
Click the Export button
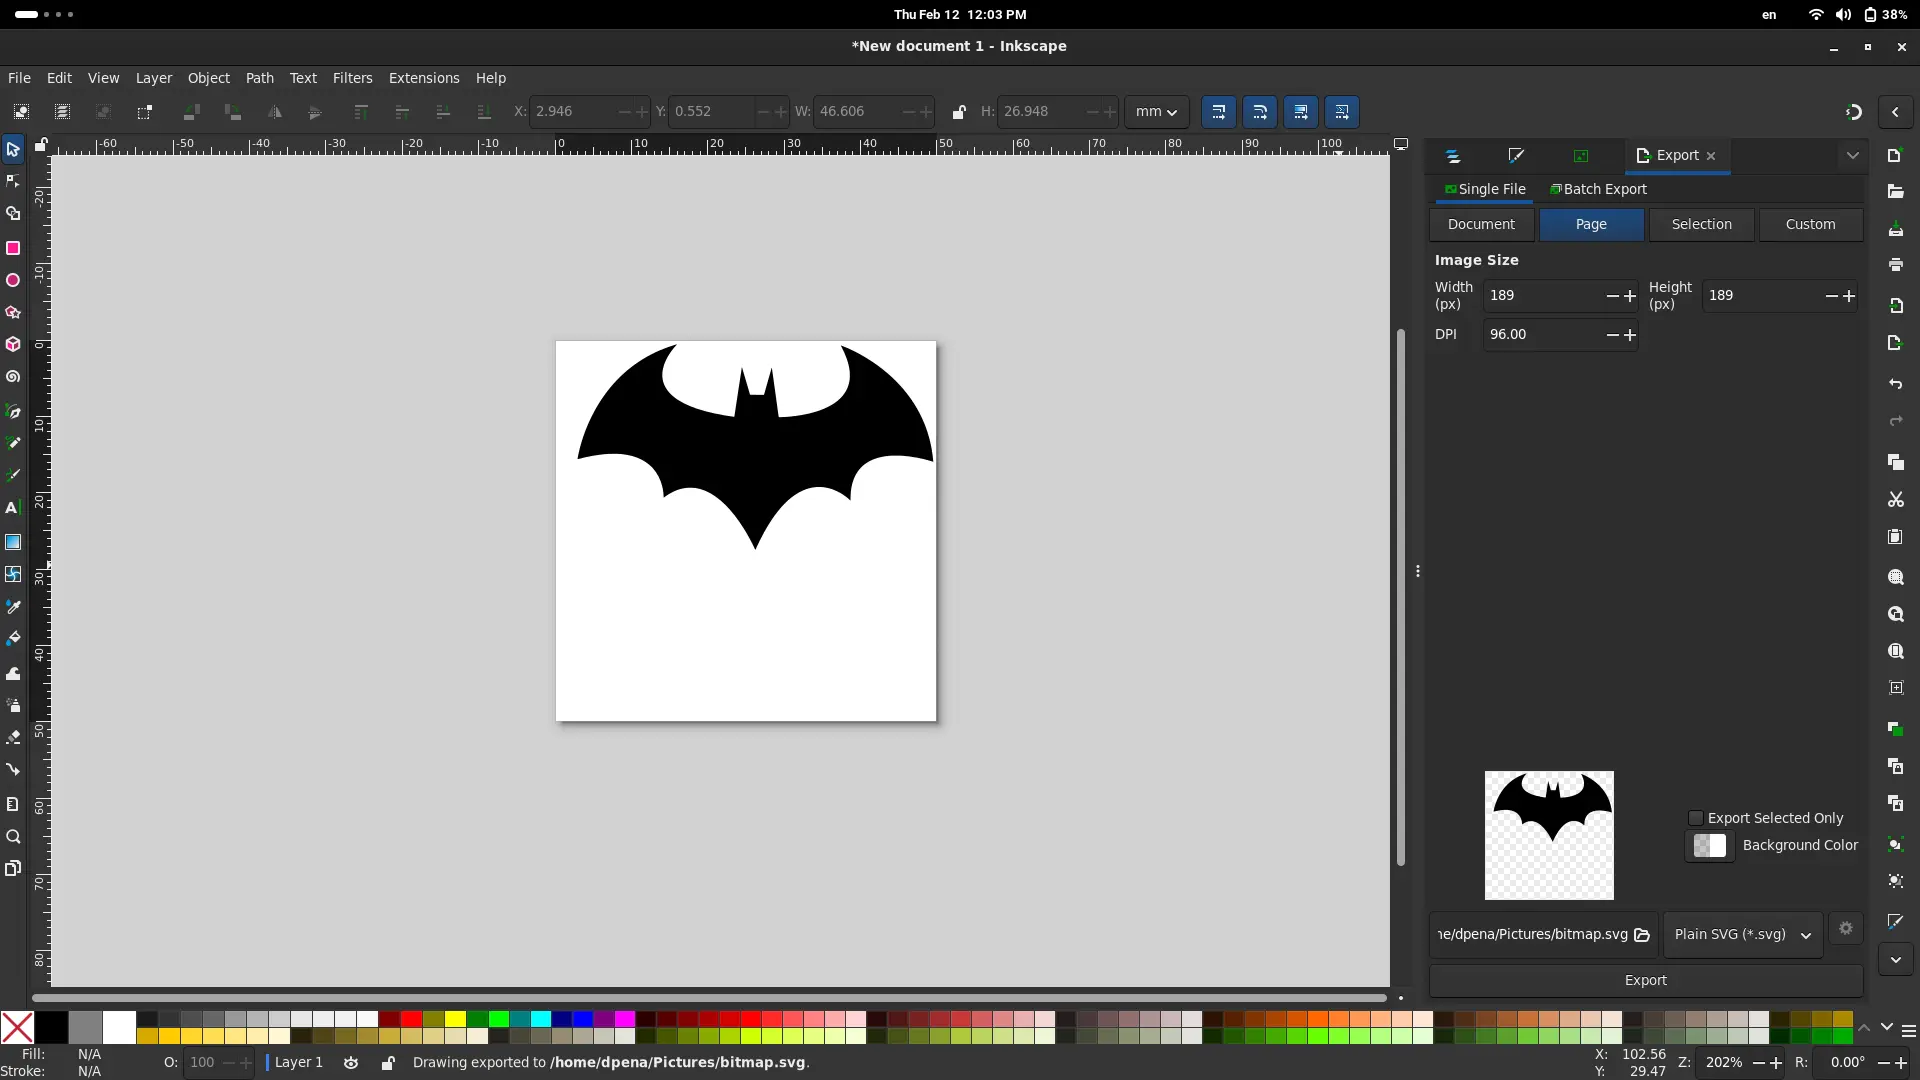click(x=1646, y=981)
